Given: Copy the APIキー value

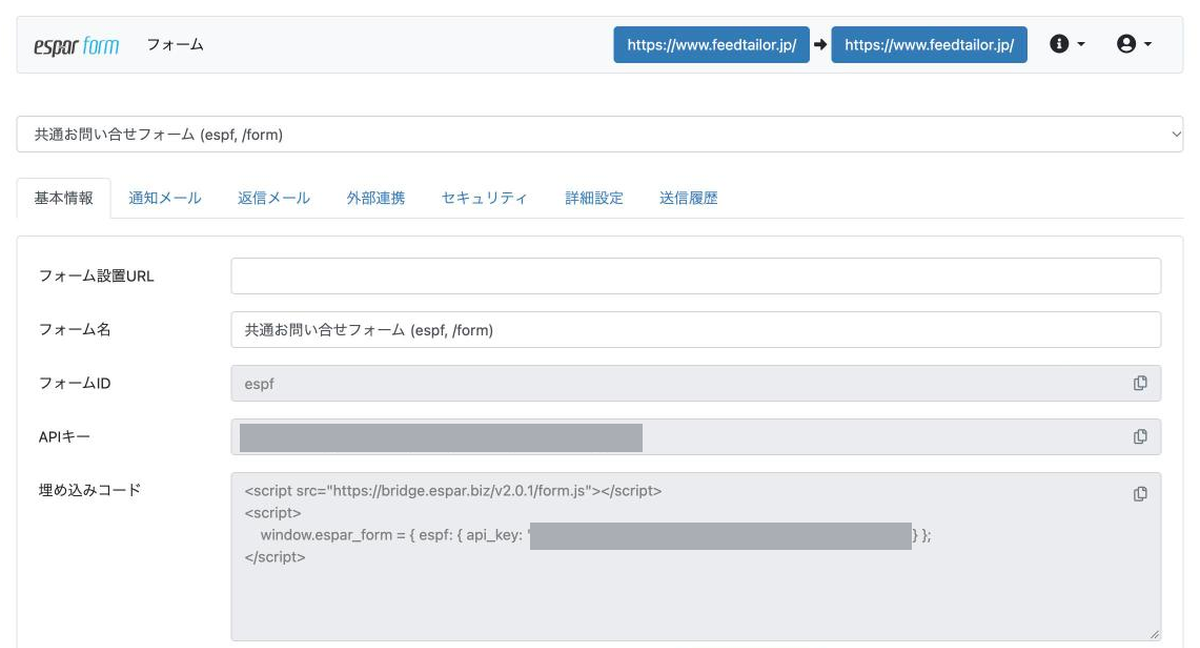Looking at the screenshot, I should (x=1140, y=436).
